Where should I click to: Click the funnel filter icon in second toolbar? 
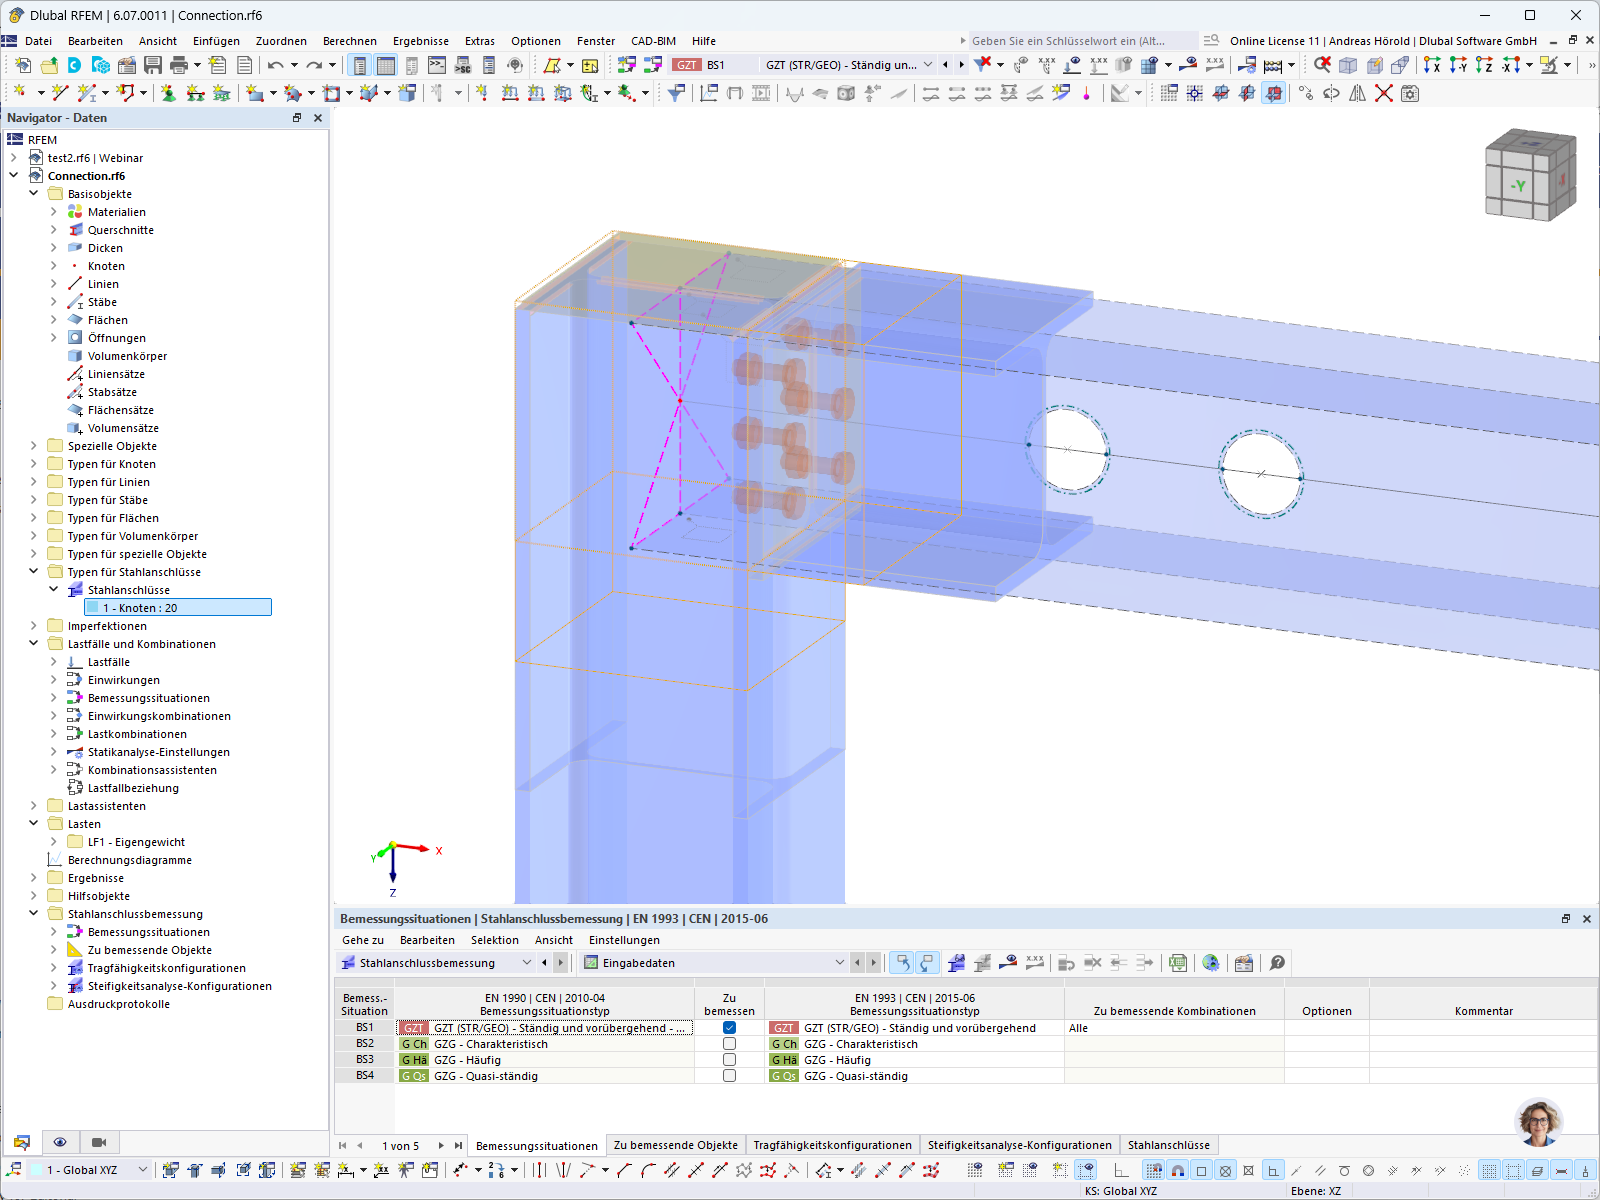677,93
